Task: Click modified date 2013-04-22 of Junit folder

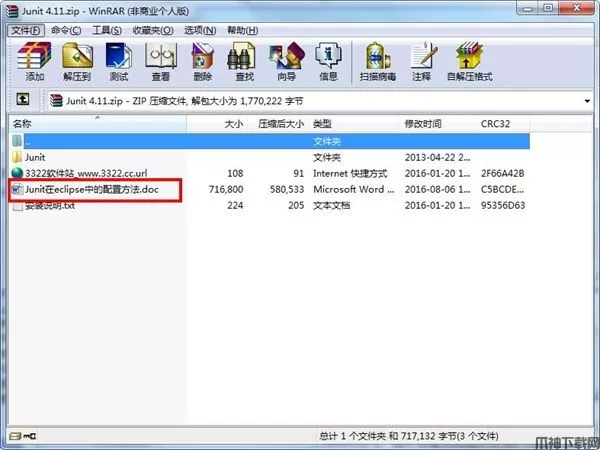Action: click(437, 157)
